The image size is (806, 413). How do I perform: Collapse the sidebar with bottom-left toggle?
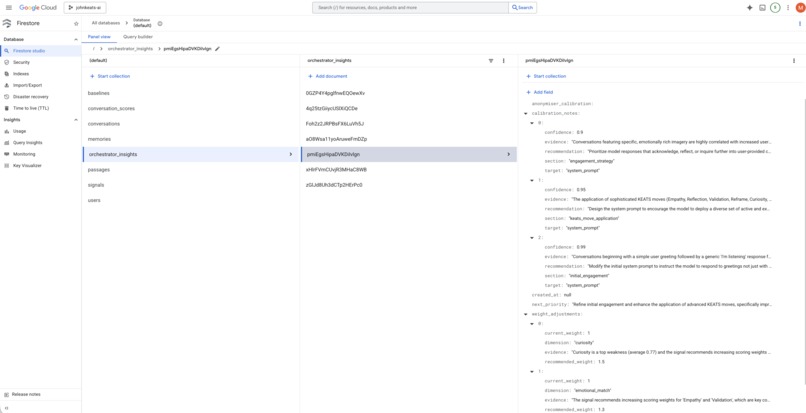(x=6, y=408)
